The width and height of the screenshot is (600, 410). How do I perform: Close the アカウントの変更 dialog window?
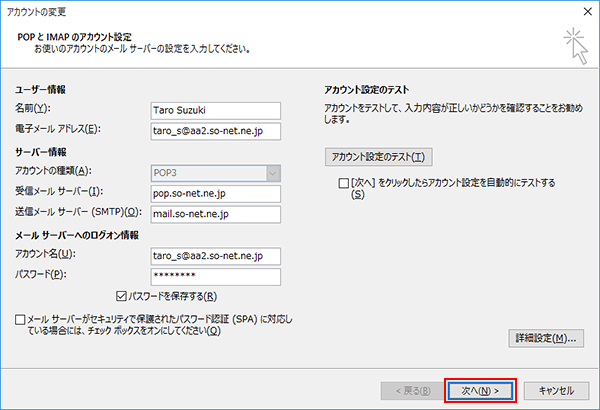[581, 10]
